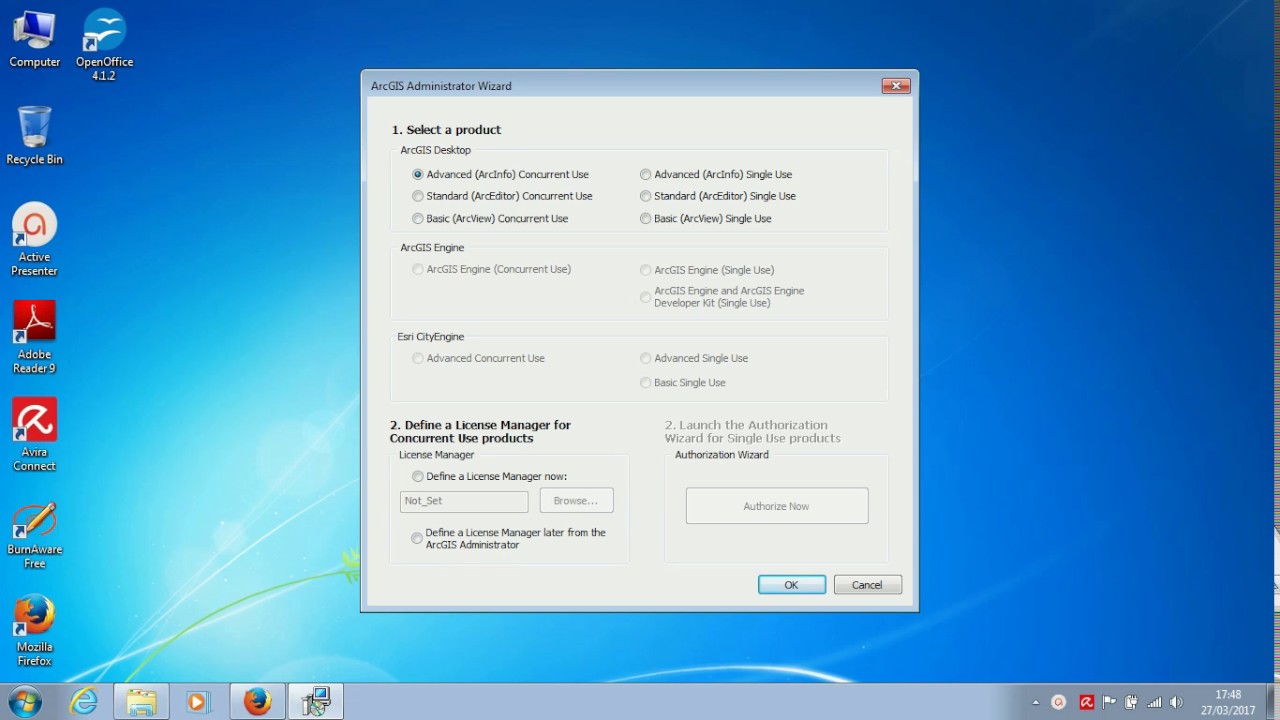This screenshot has height=720, width=1280.
Task: Show hidden tray icons arrow
Action: coord(1035,702)
